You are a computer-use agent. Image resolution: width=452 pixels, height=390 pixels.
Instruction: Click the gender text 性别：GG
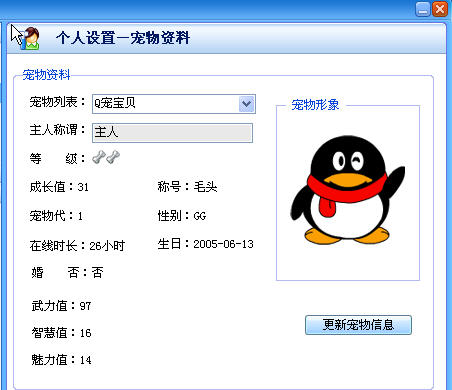coord(182,216)
